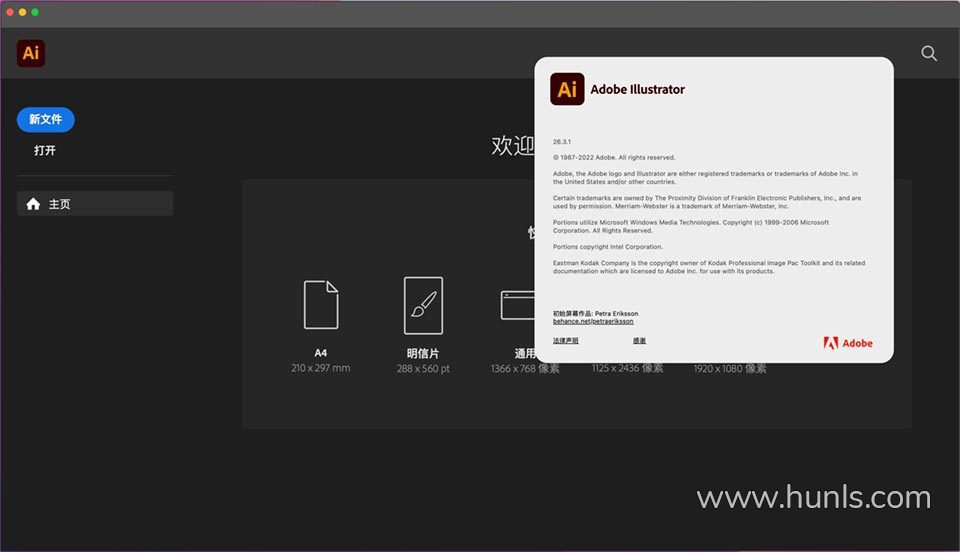The width and height of the screenshot is (960, 552).
Task: Minimize the window with the yellow button
Action: coord(23,12)
